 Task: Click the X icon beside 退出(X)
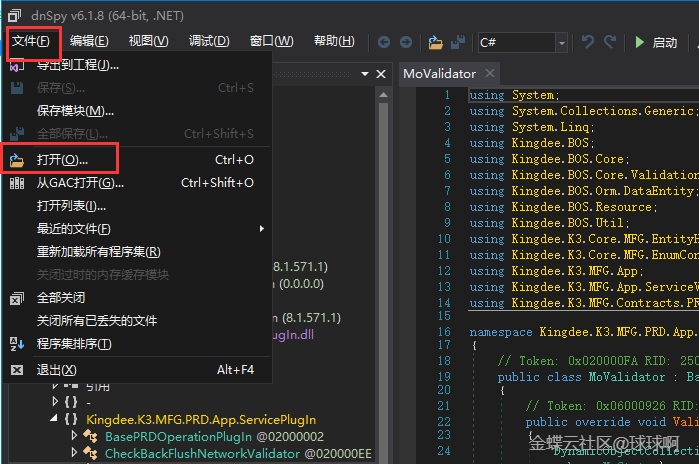tap(17, 370)
